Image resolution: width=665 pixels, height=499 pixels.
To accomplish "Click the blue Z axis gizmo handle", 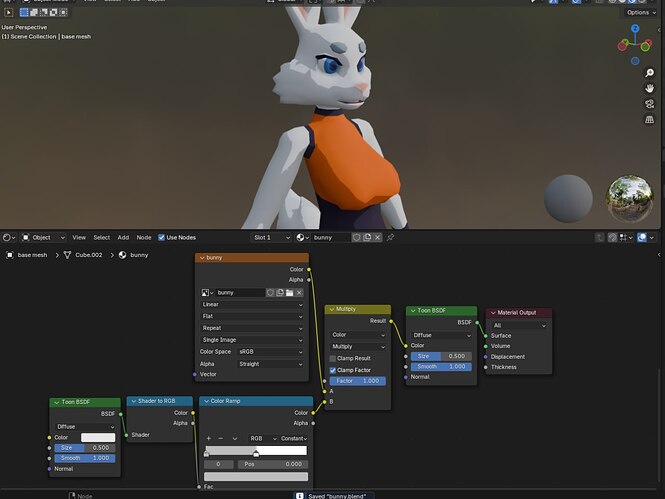I will [635, 28].
